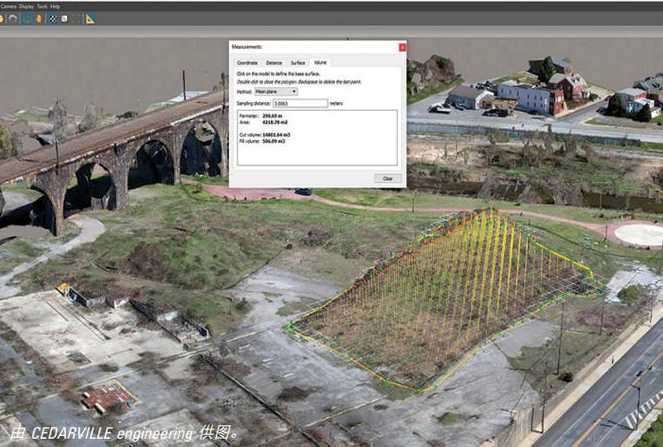Viewport: 663px width, 447px height.
Task: Select the Volume tab
Action: (320, 62)
